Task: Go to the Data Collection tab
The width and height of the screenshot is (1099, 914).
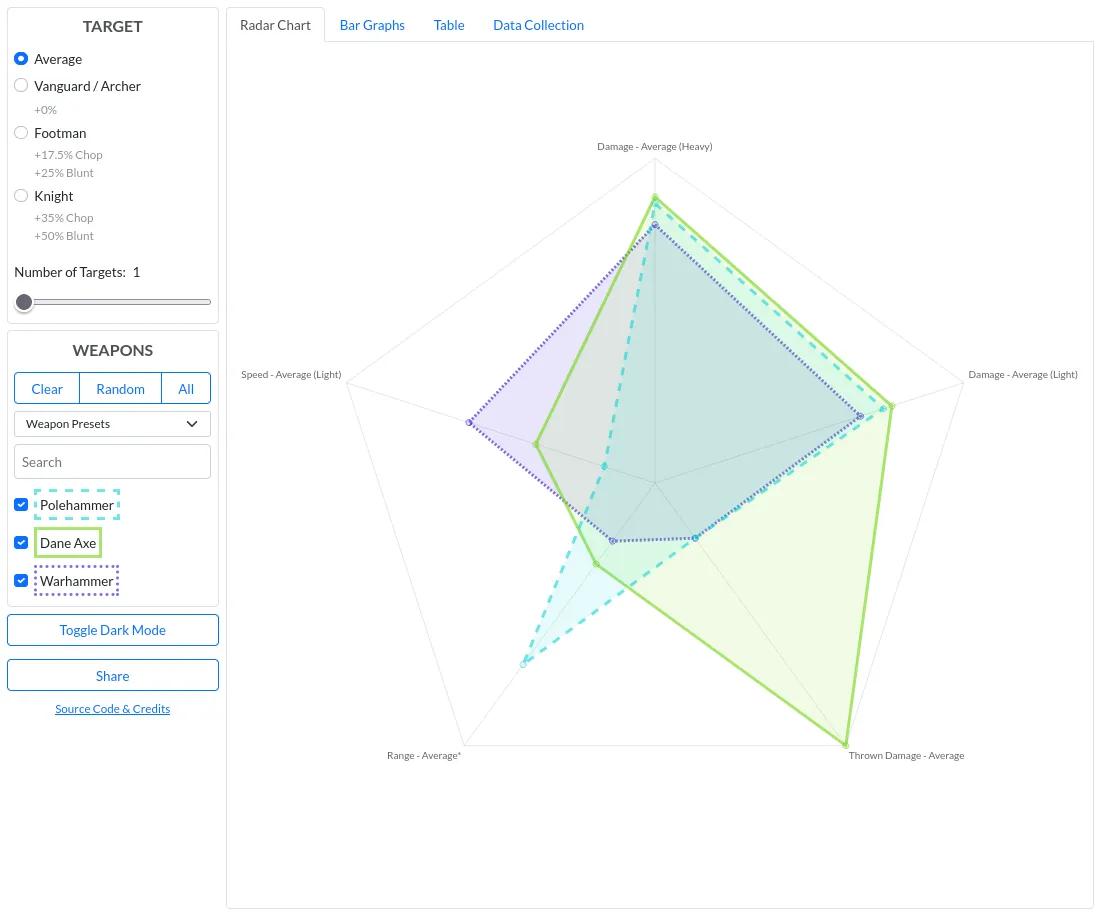Action: [538, 25]
